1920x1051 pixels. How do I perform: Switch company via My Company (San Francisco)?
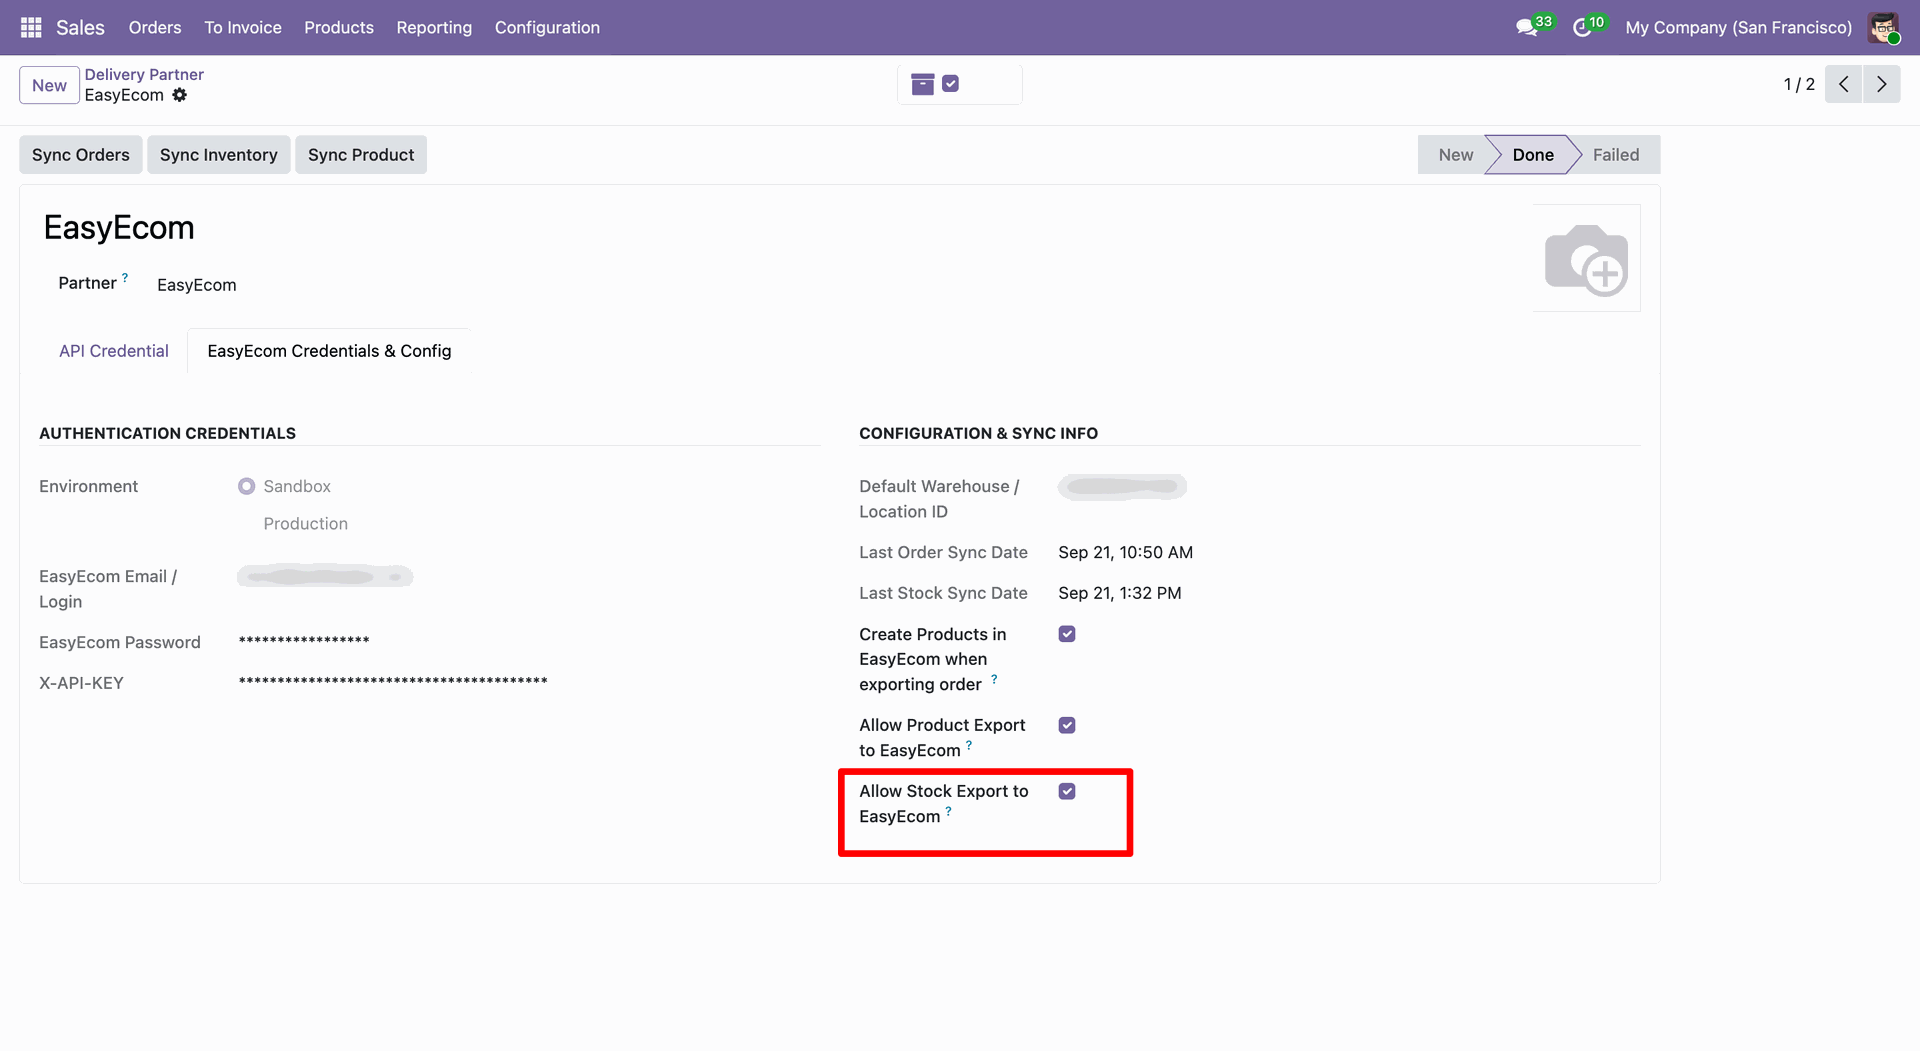click(x=1738, y=27)
